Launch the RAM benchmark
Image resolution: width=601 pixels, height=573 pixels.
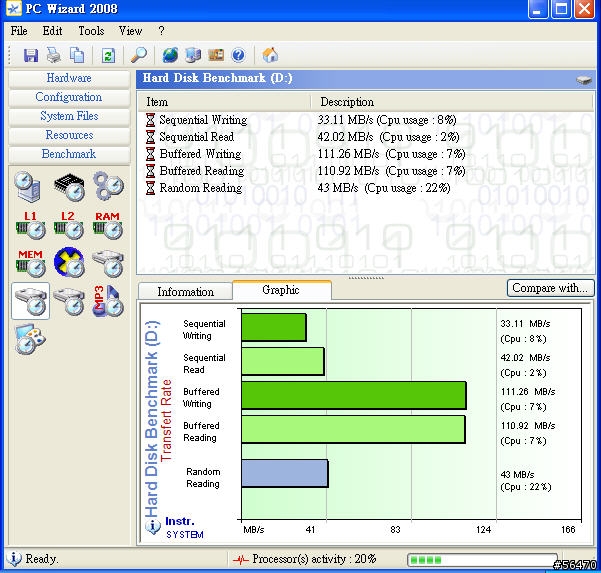point(108,225)
